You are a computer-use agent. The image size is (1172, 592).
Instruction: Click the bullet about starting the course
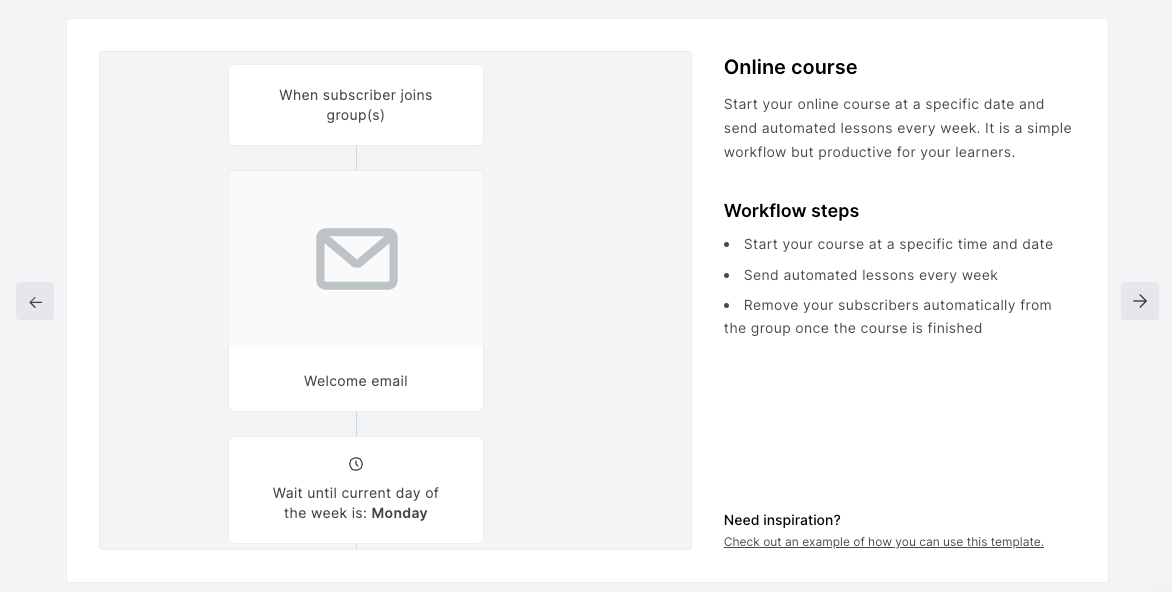click(898, 244)
